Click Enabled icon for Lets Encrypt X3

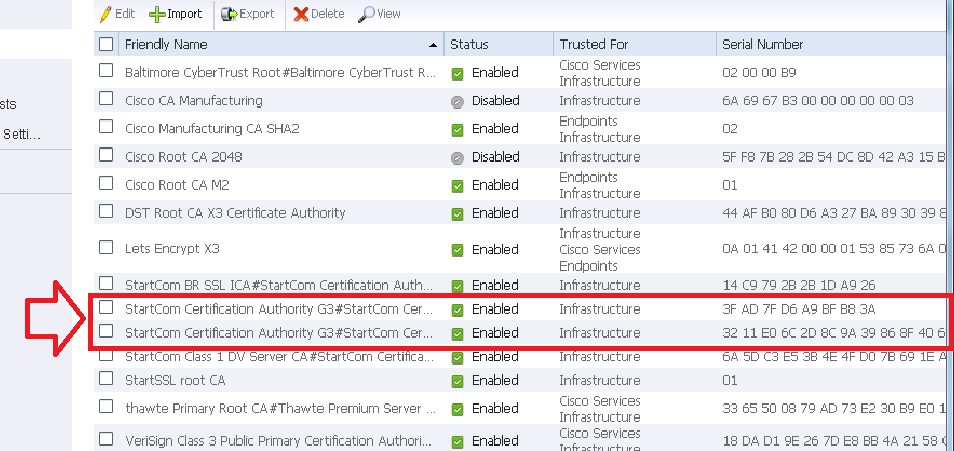458,250
